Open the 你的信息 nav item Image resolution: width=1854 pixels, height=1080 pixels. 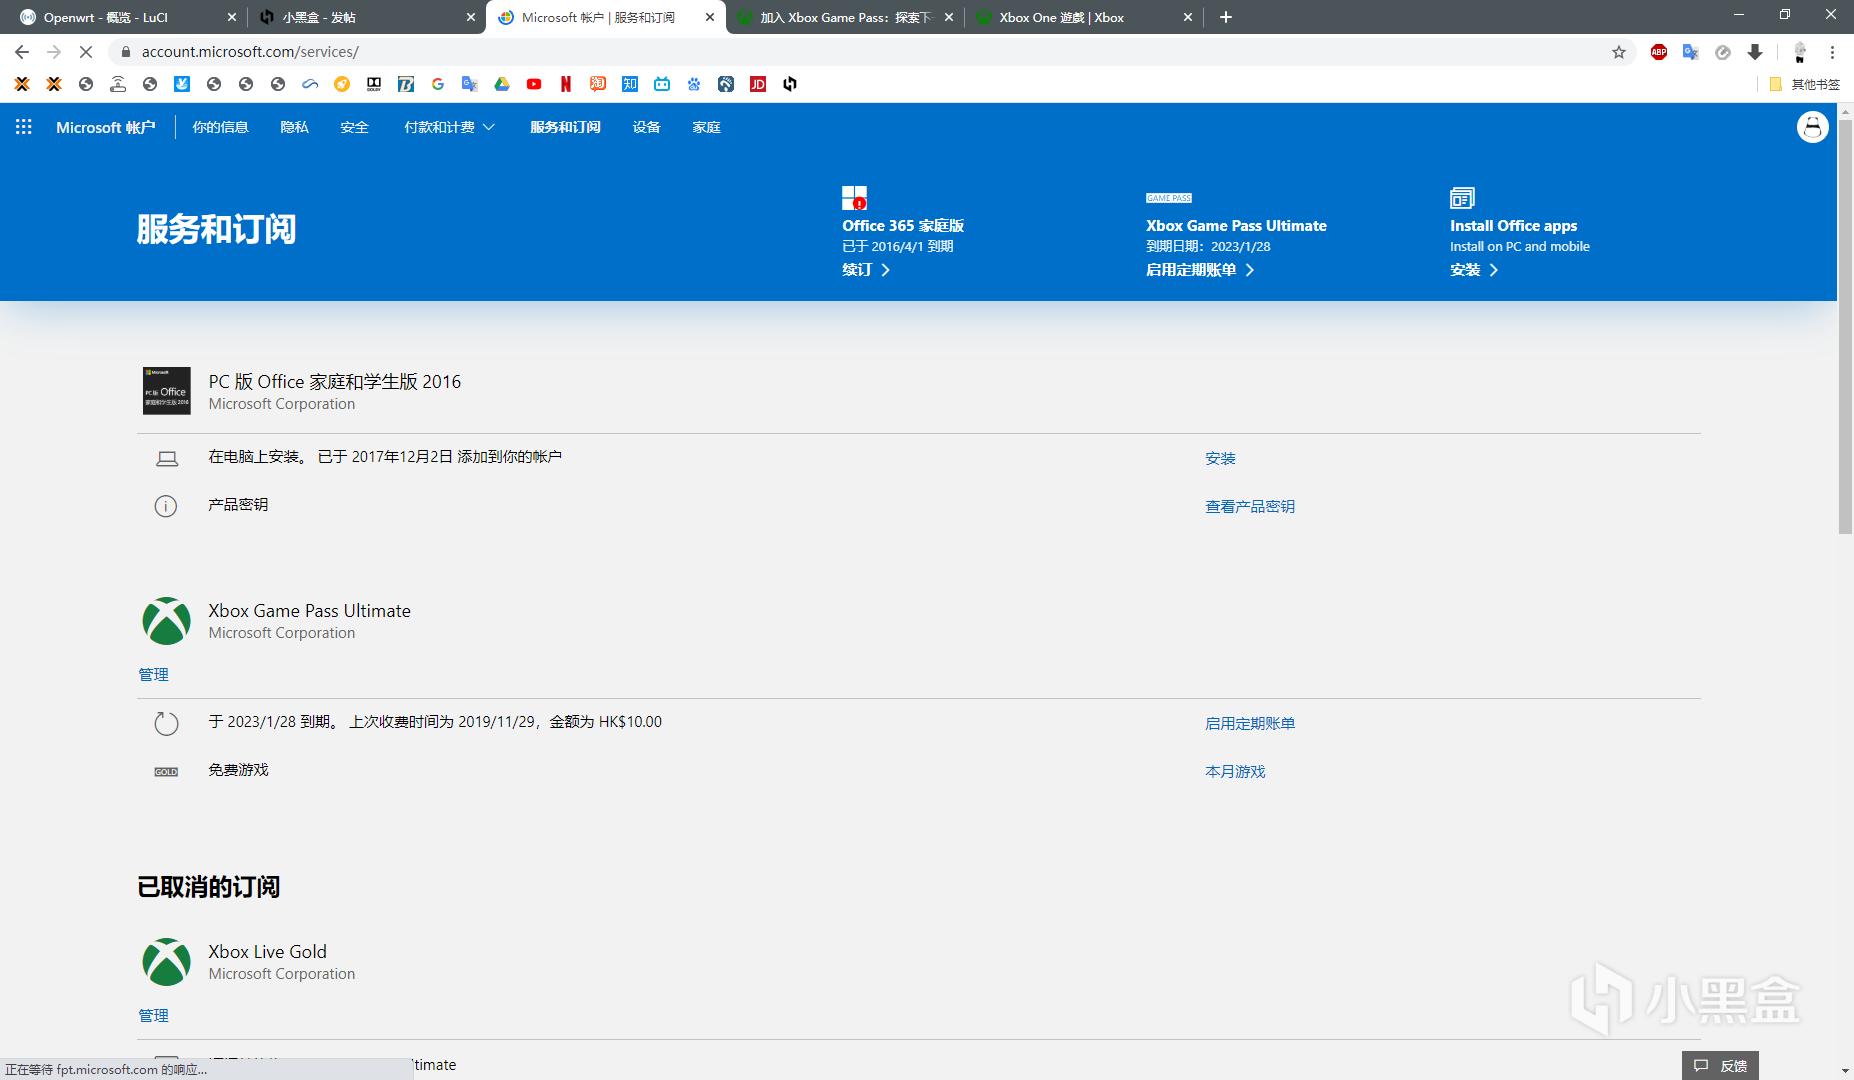click(x=220, y=127)
